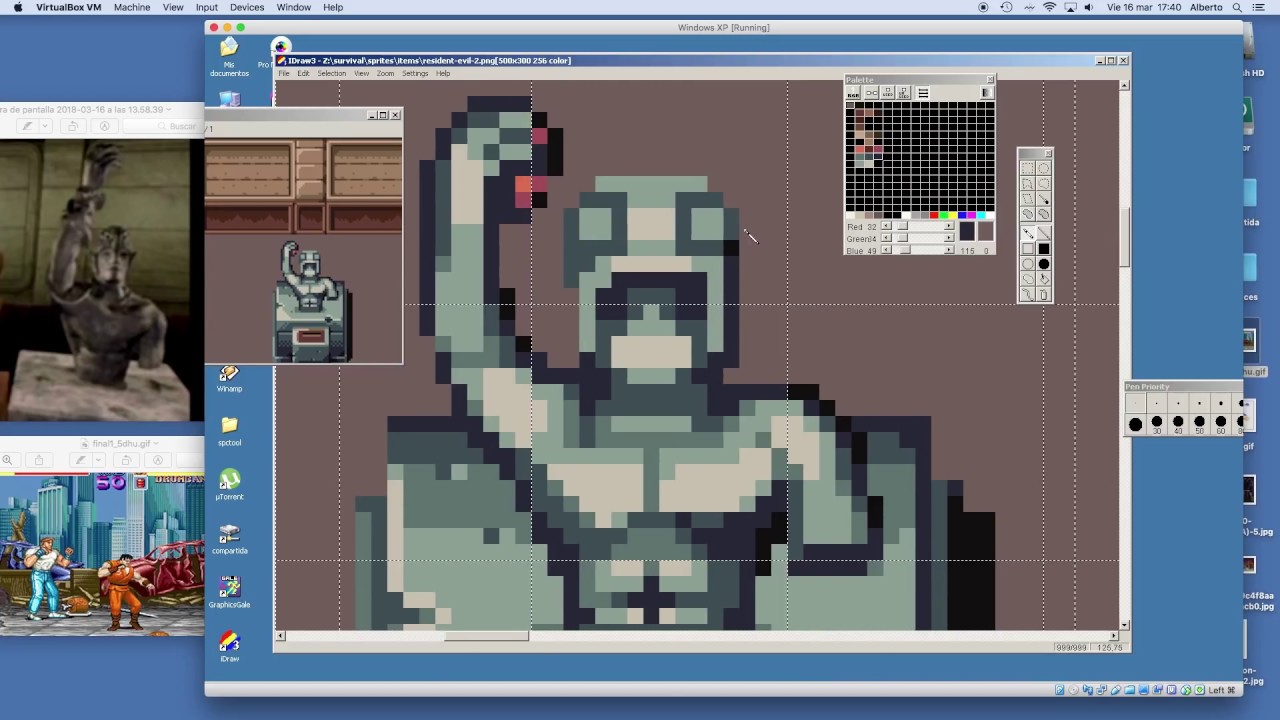
Task: Select the elliptical selection tool in tool panel
Action: pos(1043,168)
